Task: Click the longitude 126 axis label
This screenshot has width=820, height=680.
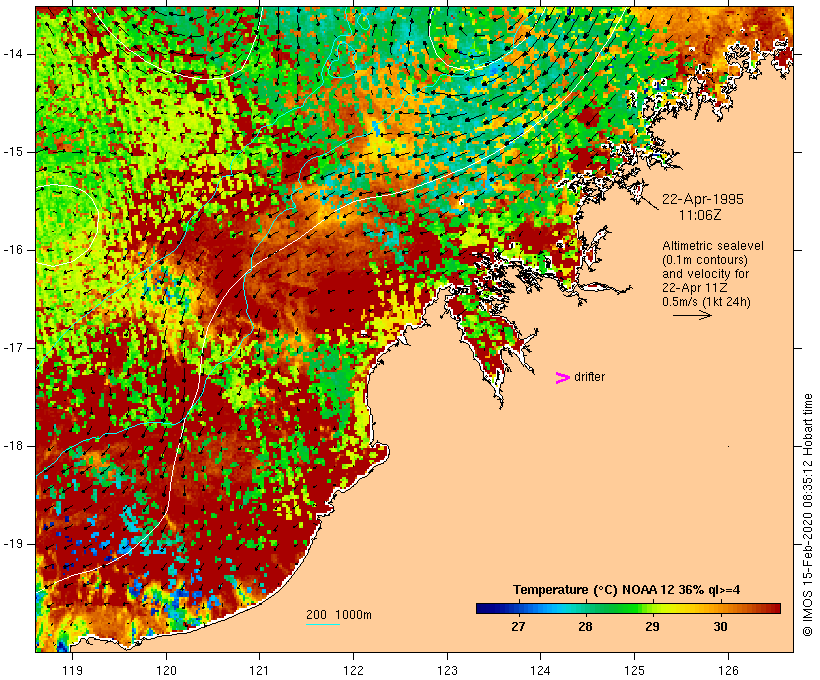Action: click(728, 667)
